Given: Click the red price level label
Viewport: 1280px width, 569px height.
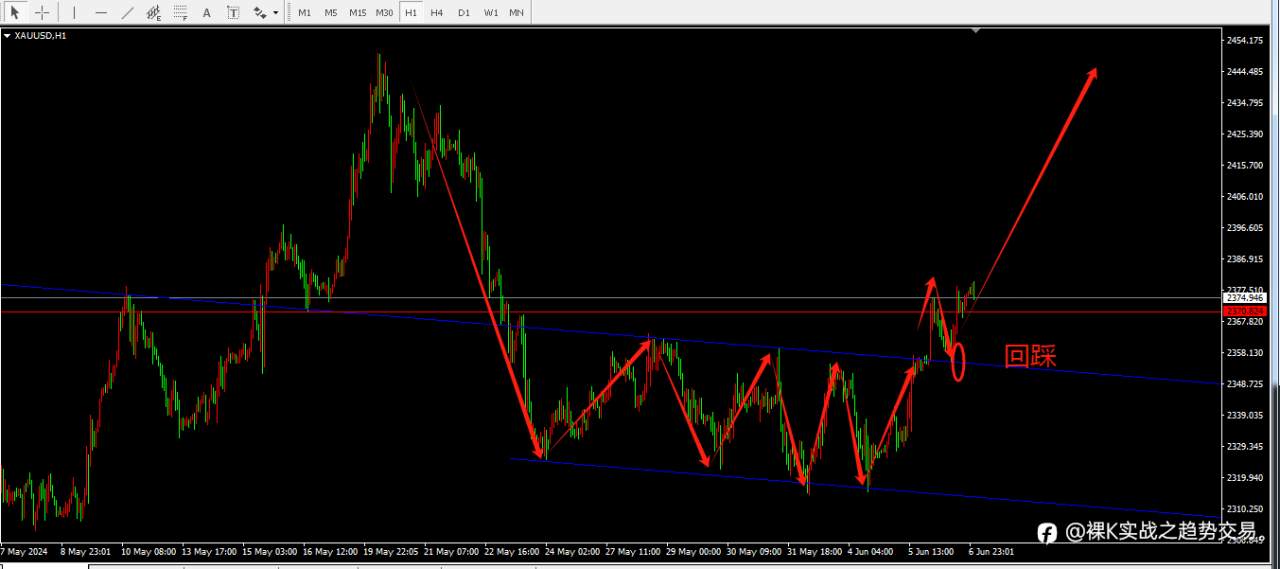Looking at the screenshot, I should [x=1245, y=311].
